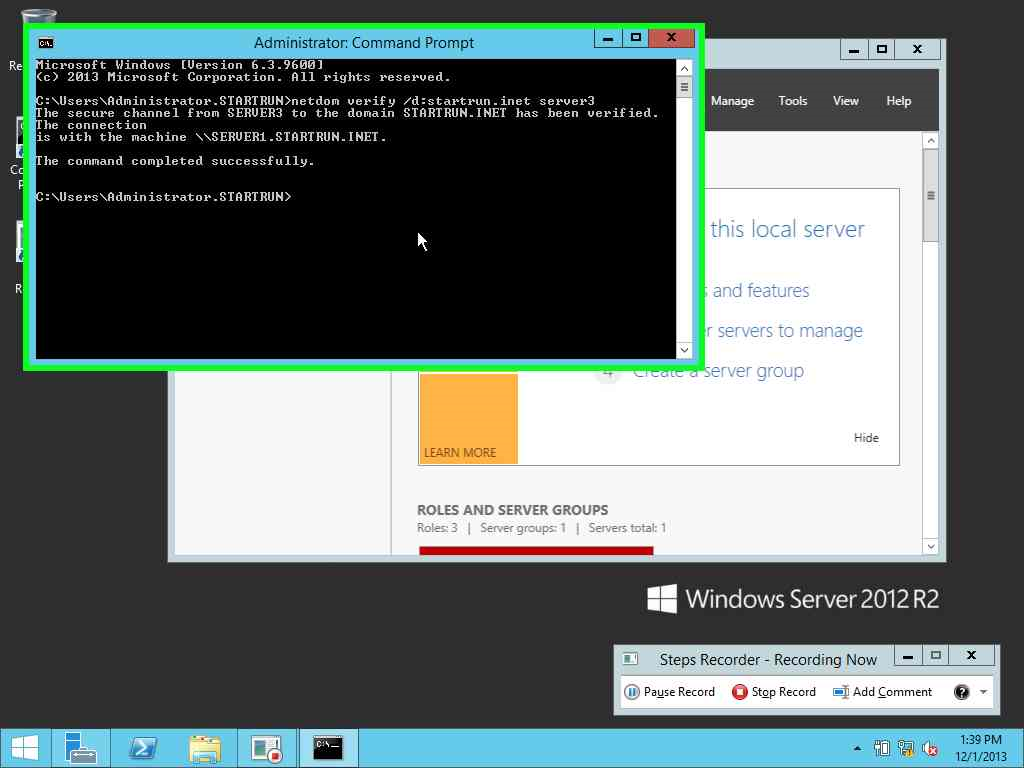Click the muted speaker icon in system tray
The width and height of the screenshot is (1024, 768).
tap(929, 748)
